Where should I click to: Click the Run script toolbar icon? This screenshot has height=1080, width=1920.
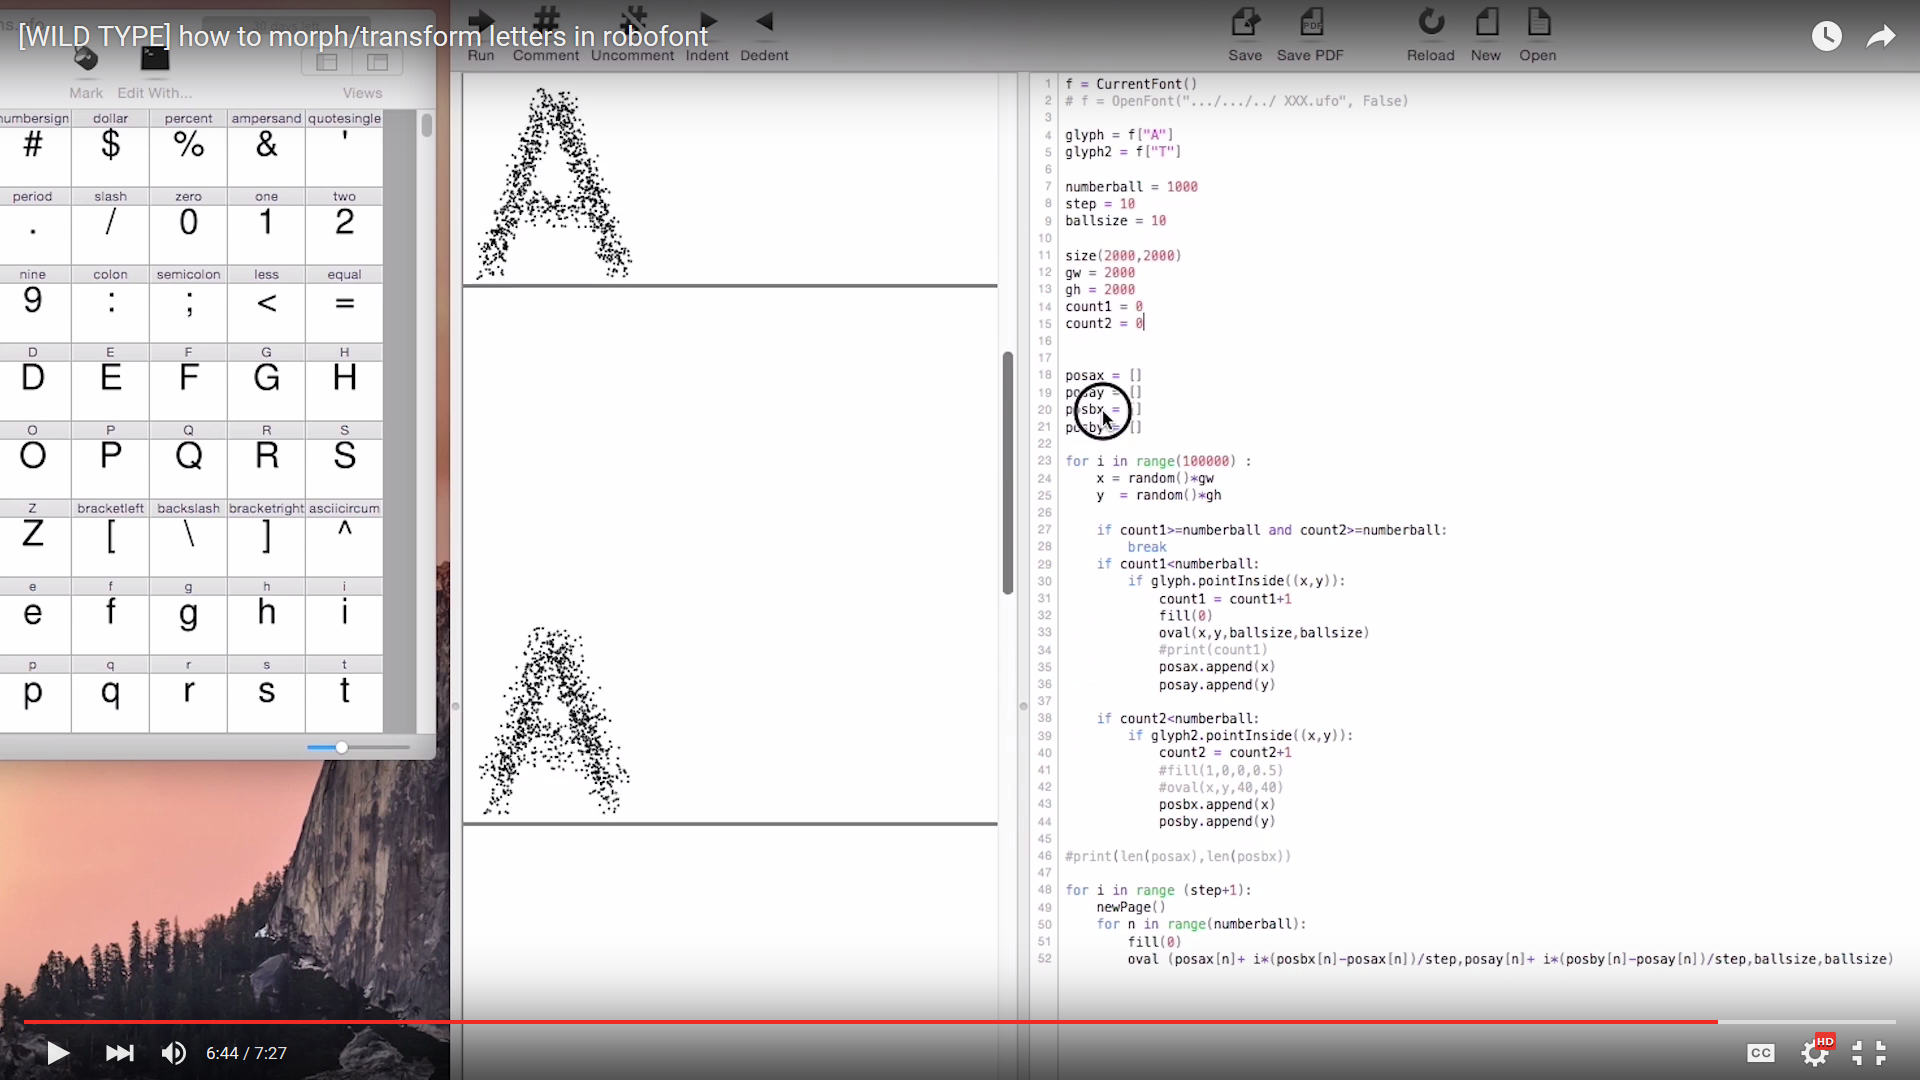tap(481, 22)
